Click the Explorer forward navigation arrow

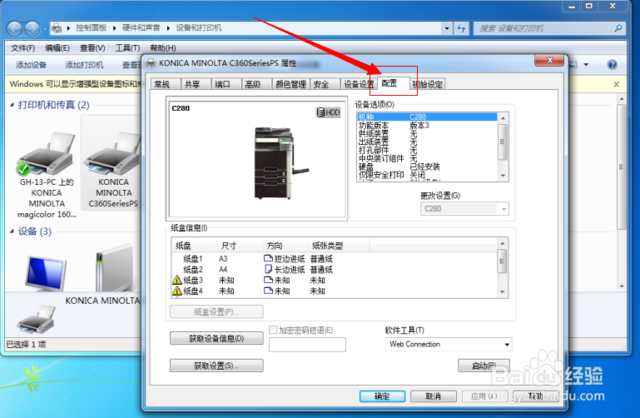[x=32, y=29]
